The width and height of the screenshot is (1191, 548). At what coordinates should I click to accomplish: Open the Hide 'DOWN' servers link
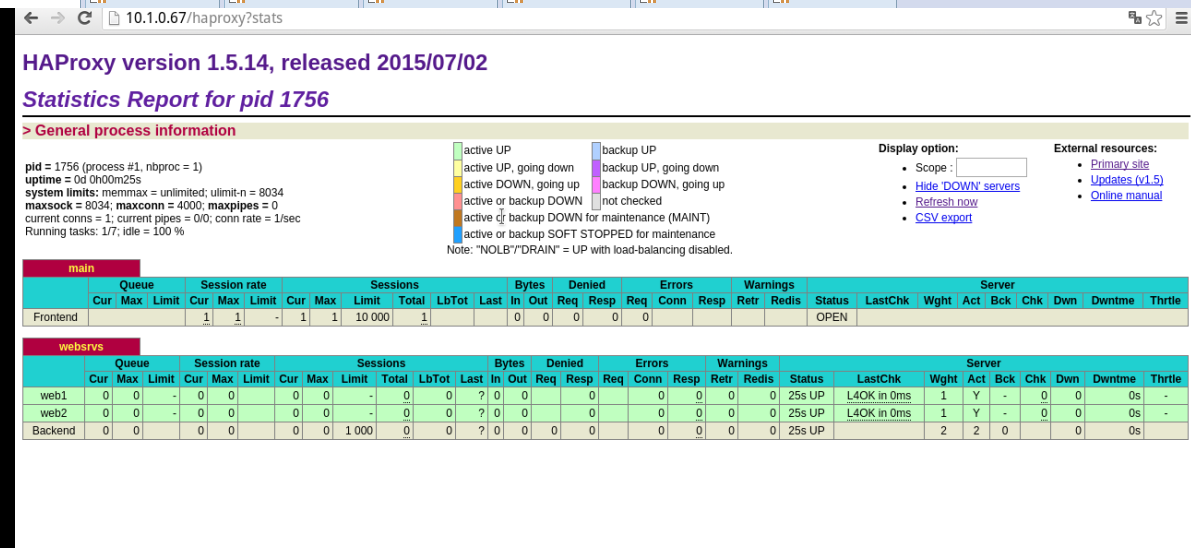tap(968, 186)
